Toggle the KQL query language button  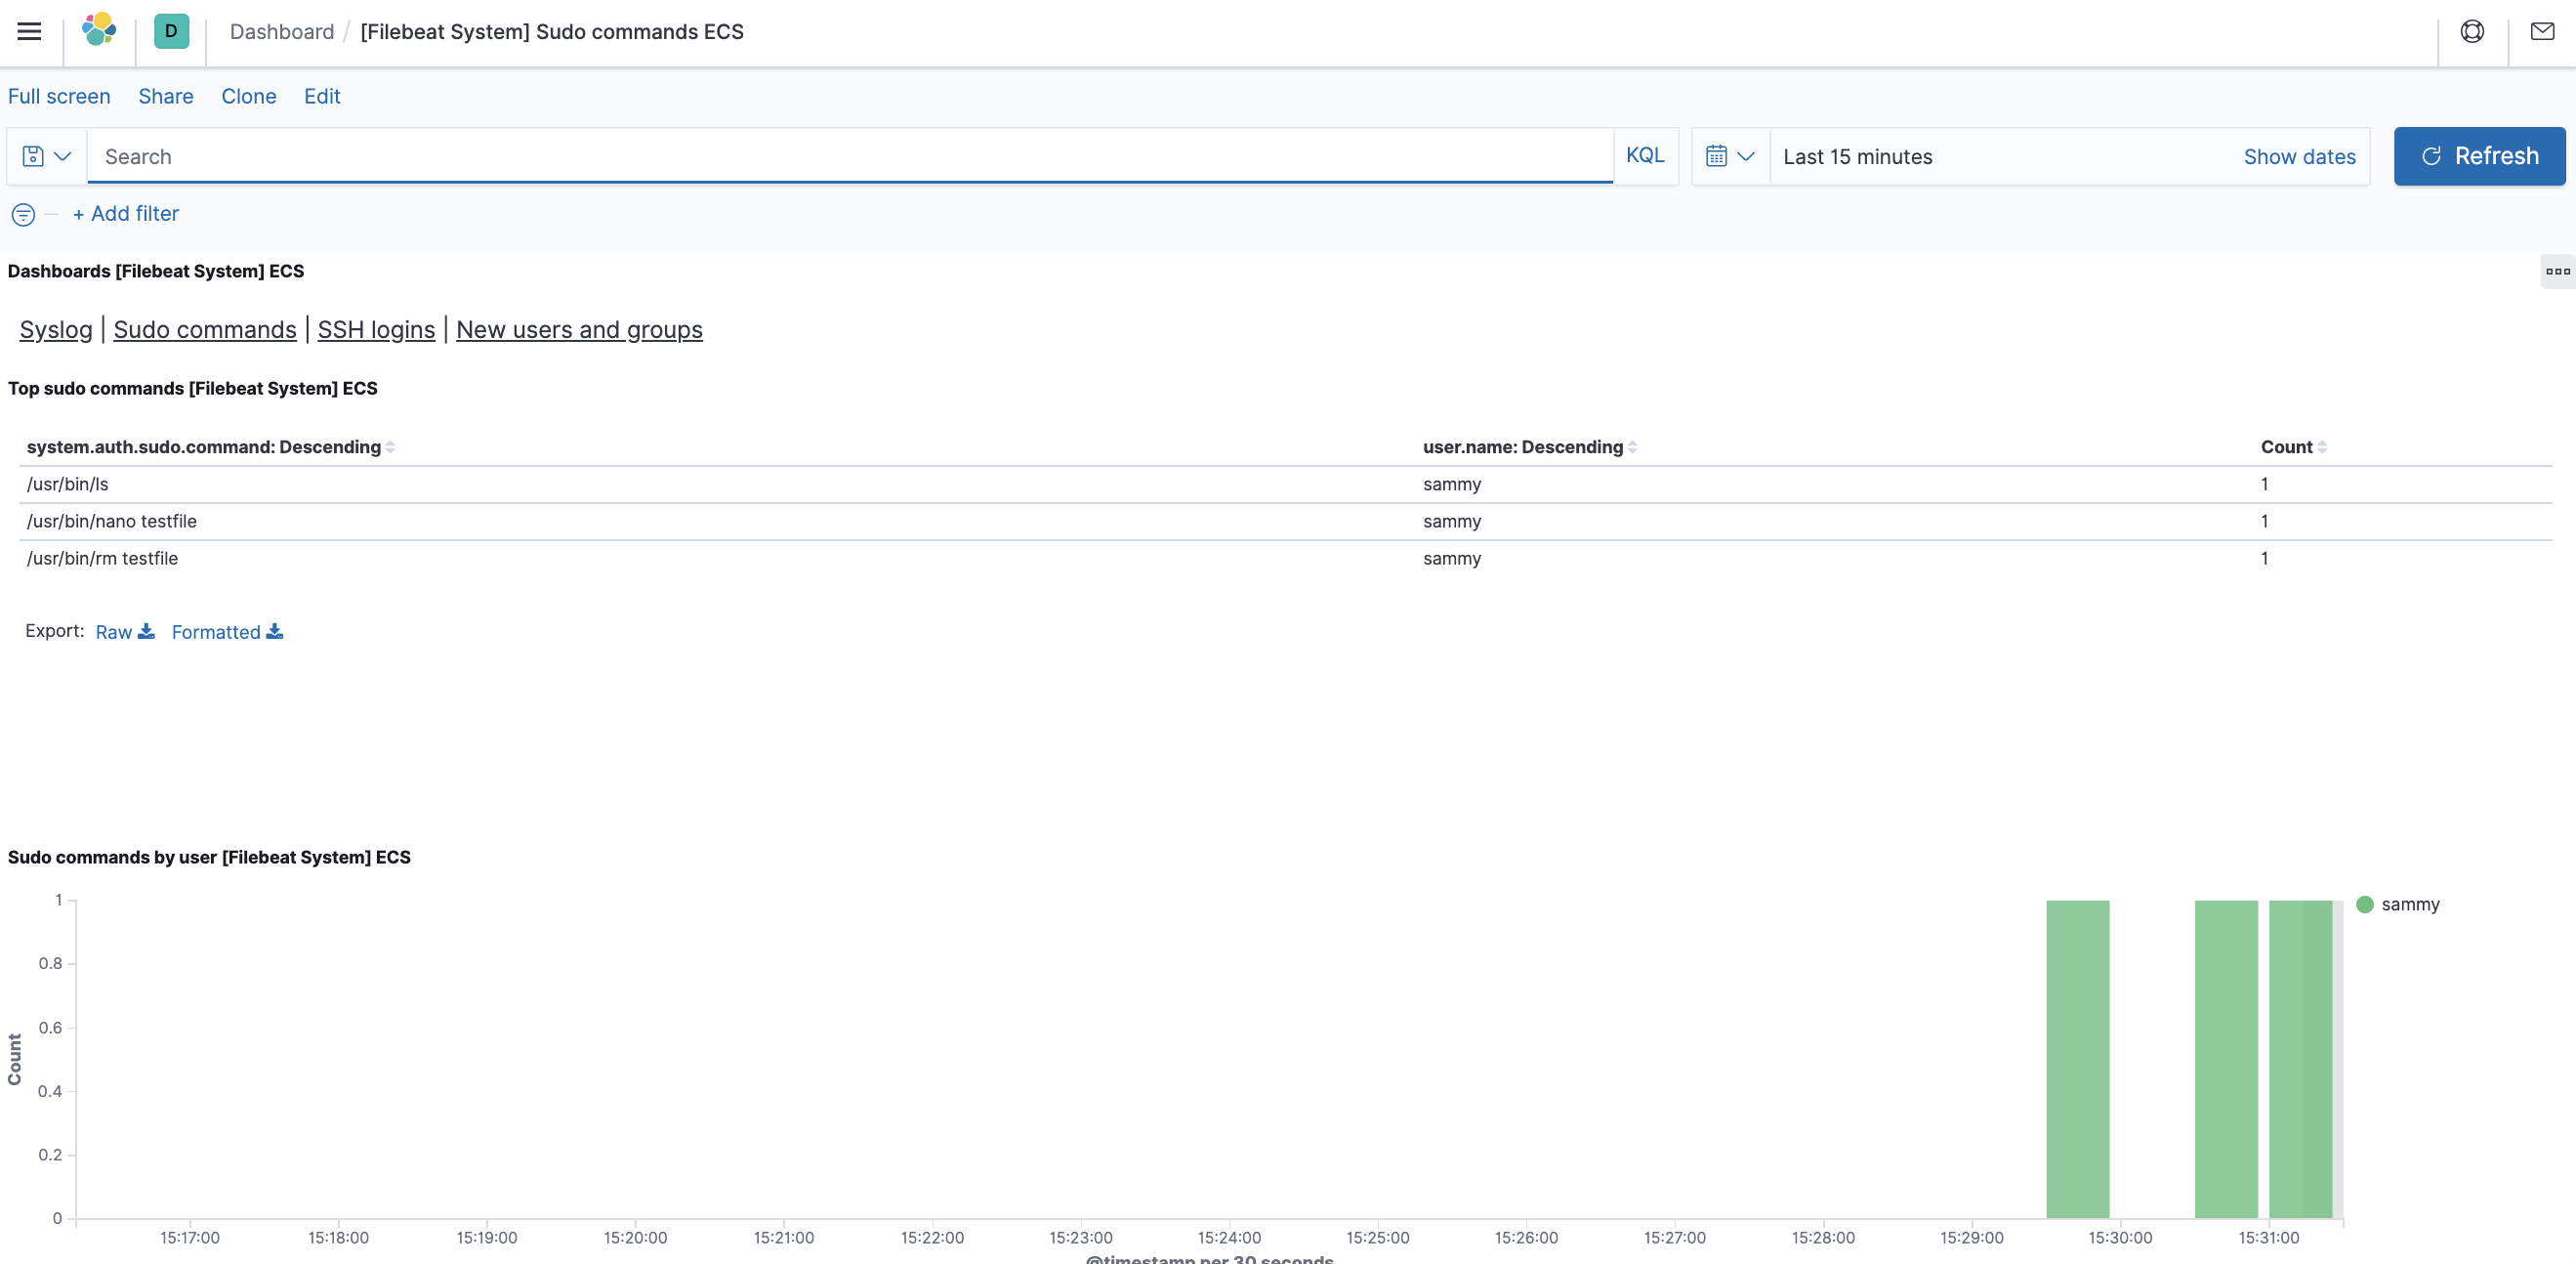(1644, 154)
